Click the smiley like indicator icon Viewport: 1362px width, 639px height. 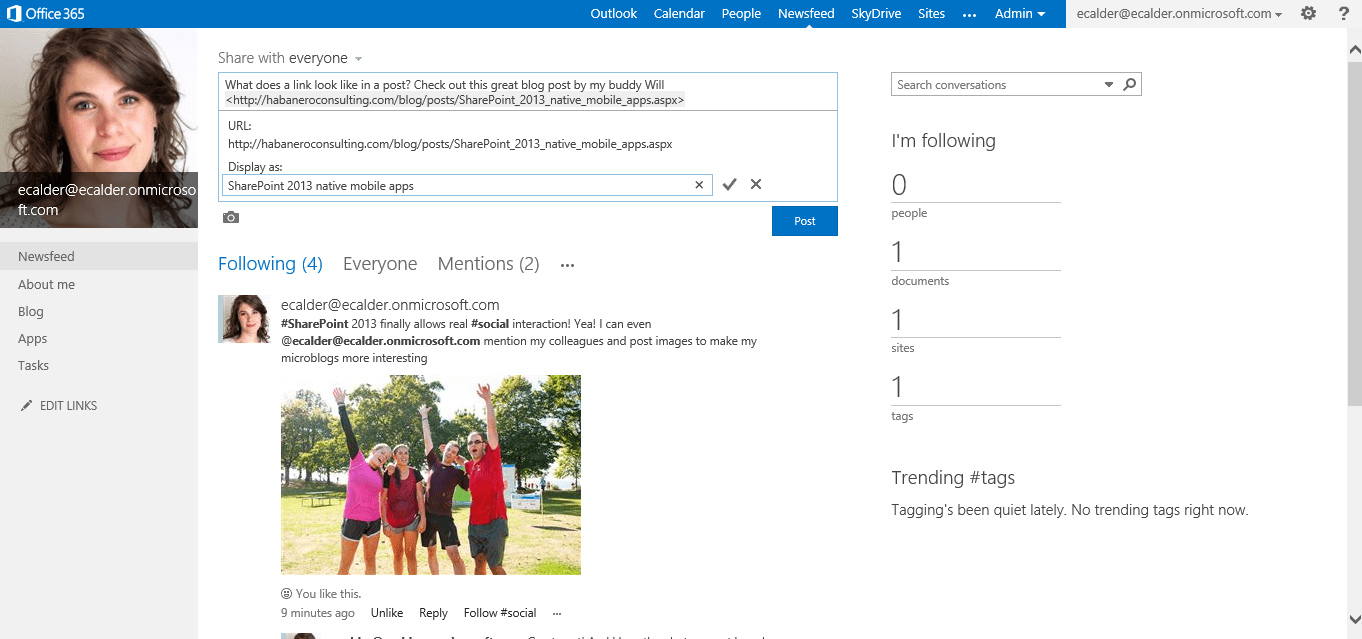(x=287, y=594)
